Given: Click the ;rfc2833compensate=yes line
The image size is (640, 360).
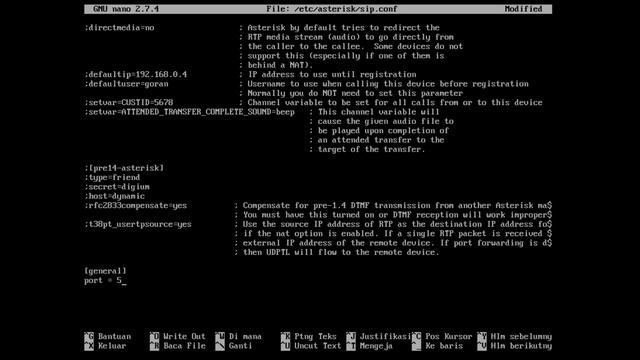Looking at the screenshot, I should click(x=136, y=206).
